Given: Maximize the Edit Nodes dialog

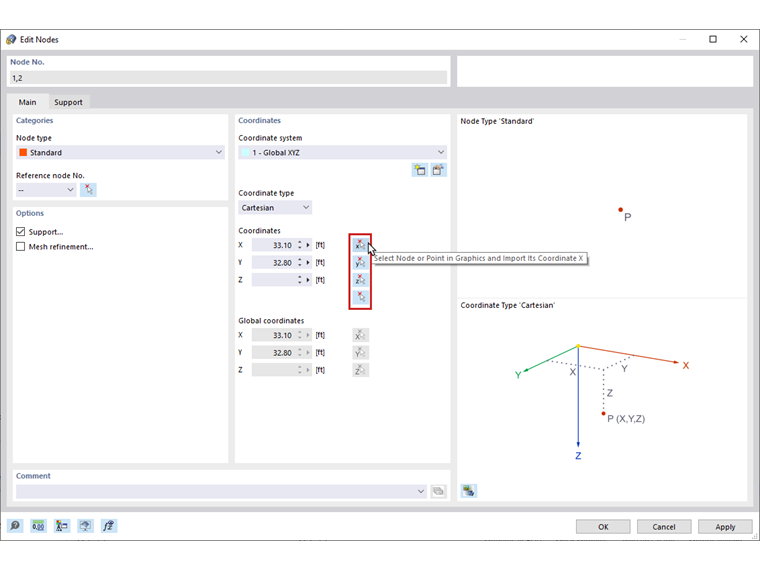Looking at the screenshot, I should coord(713,39).
